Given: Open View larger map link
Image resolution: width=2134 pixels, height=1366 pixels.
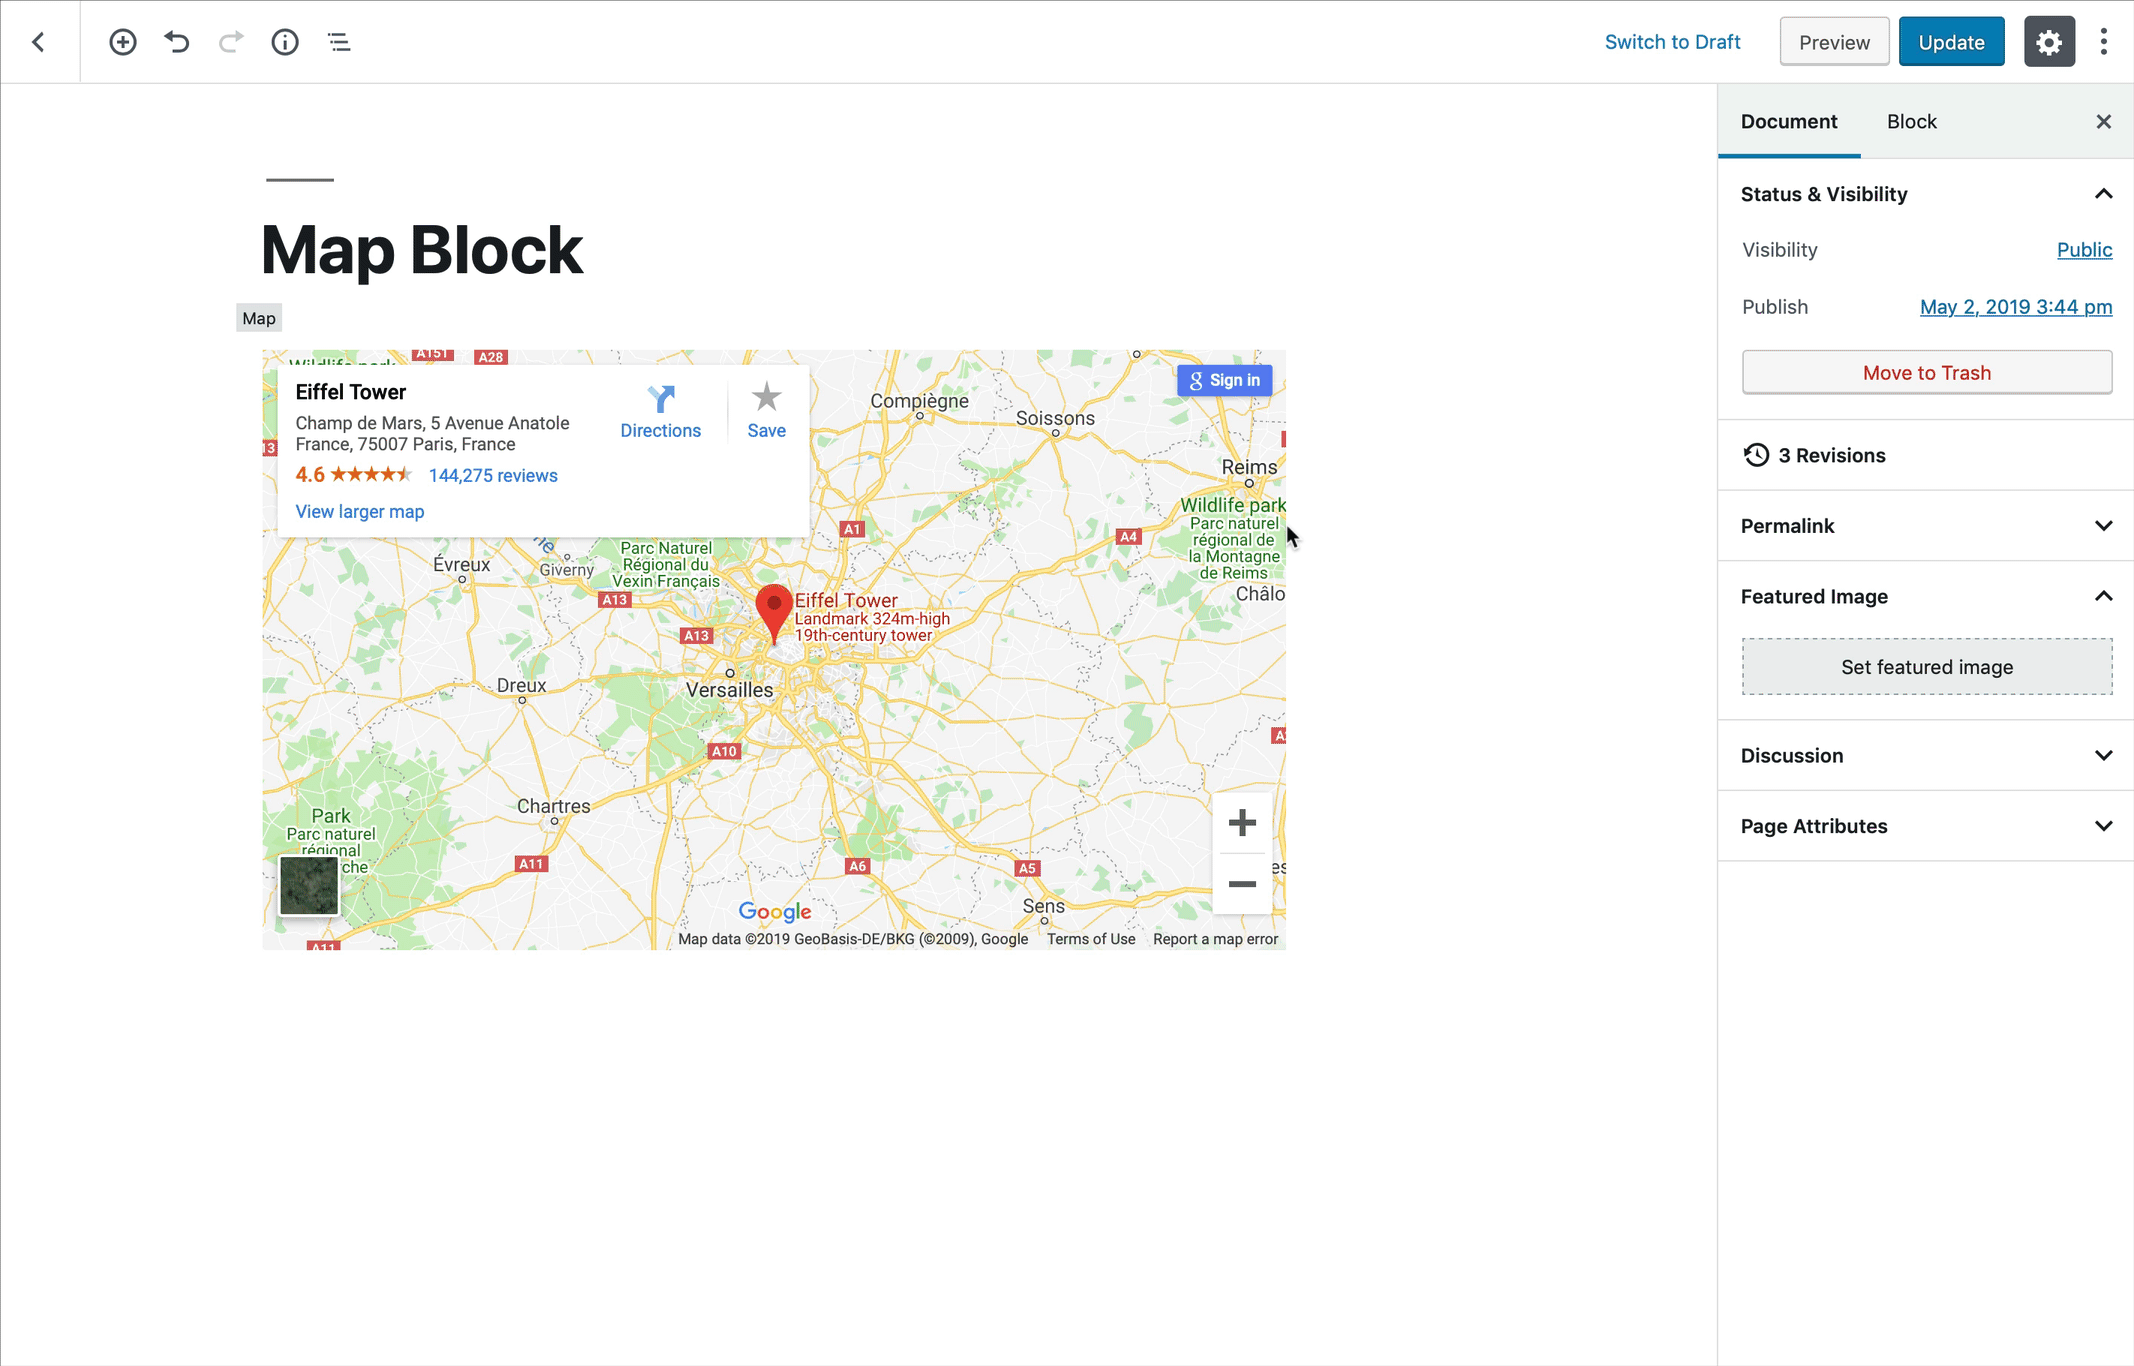Looking at the screenshot, I should [360, 511].
